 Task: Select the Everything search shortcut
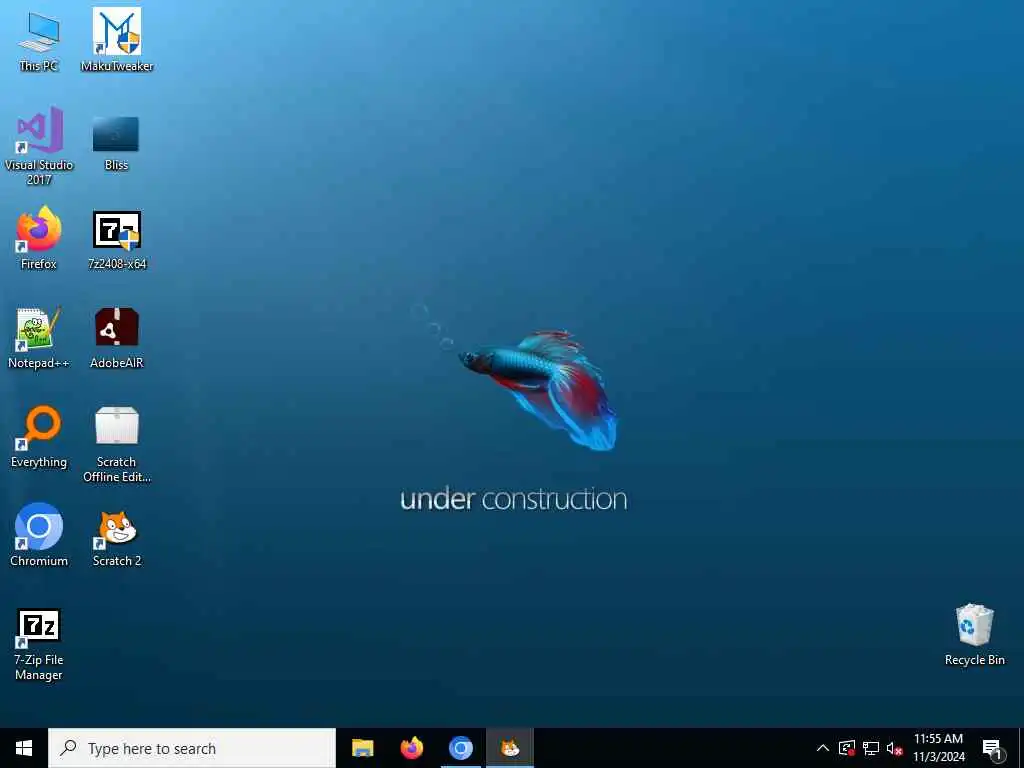click(x=39, y=436)
